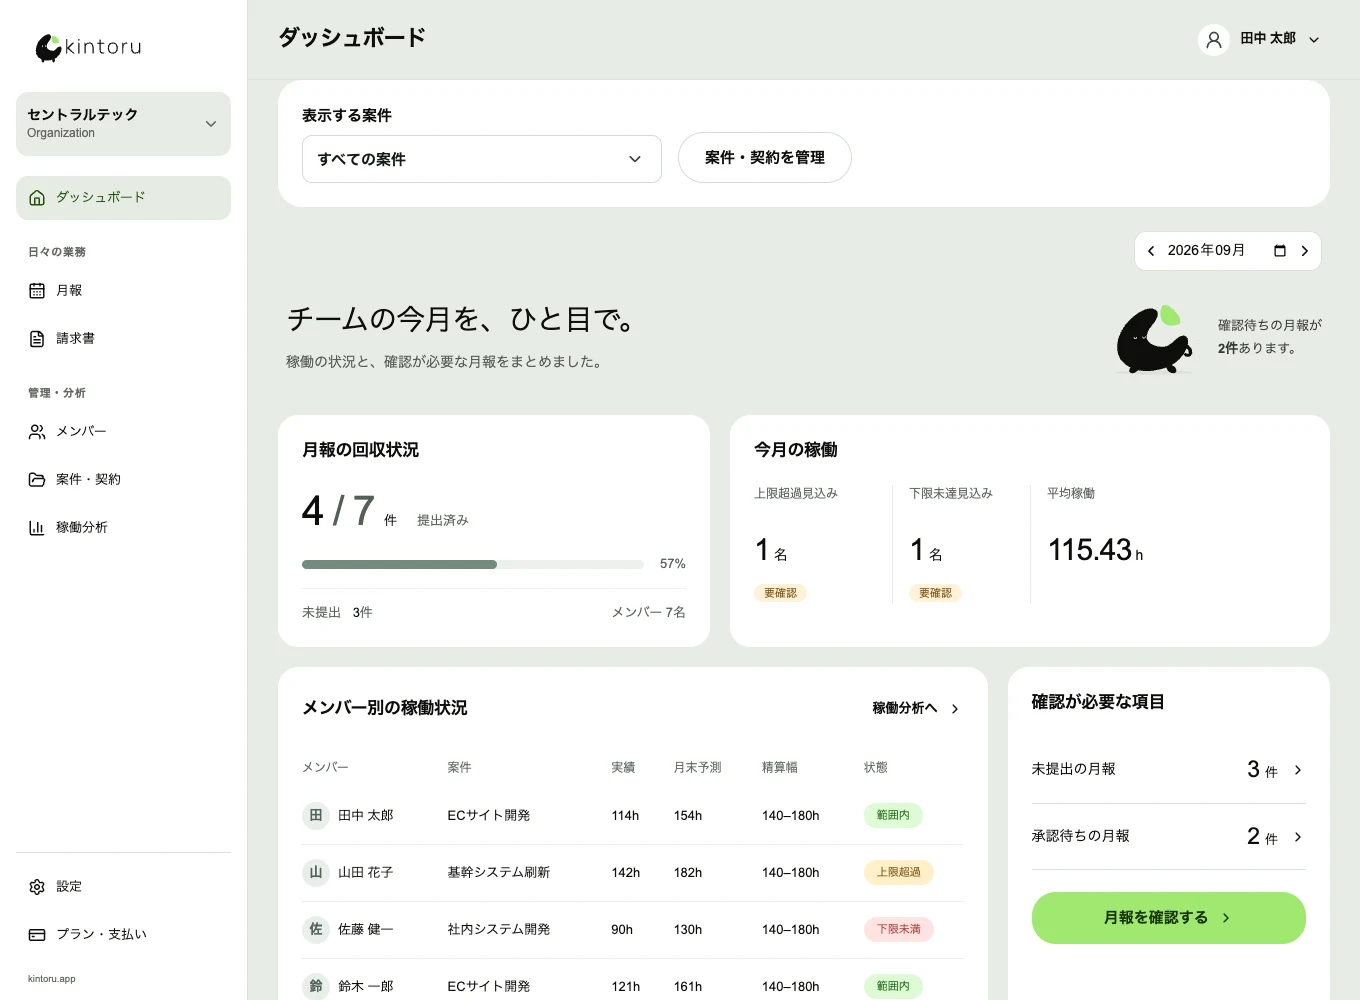The width and height of the screenshot is (1360, 1000).
Task: Open the 承認待ちの月報 row chevron
Action: click(1298, 837)
